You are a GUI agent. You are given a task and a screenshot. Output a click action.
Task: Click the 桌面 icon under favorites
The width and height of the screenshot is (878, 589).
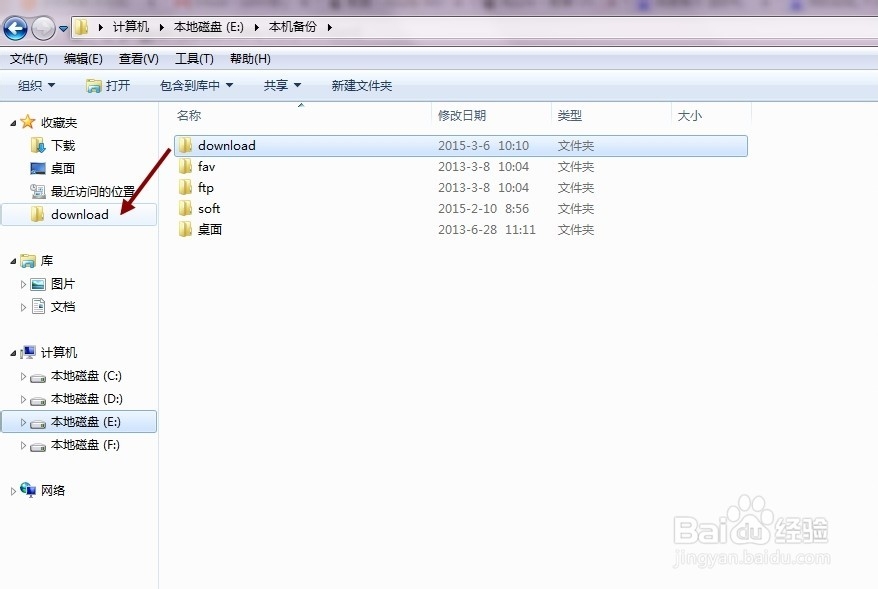coord(38,169)
